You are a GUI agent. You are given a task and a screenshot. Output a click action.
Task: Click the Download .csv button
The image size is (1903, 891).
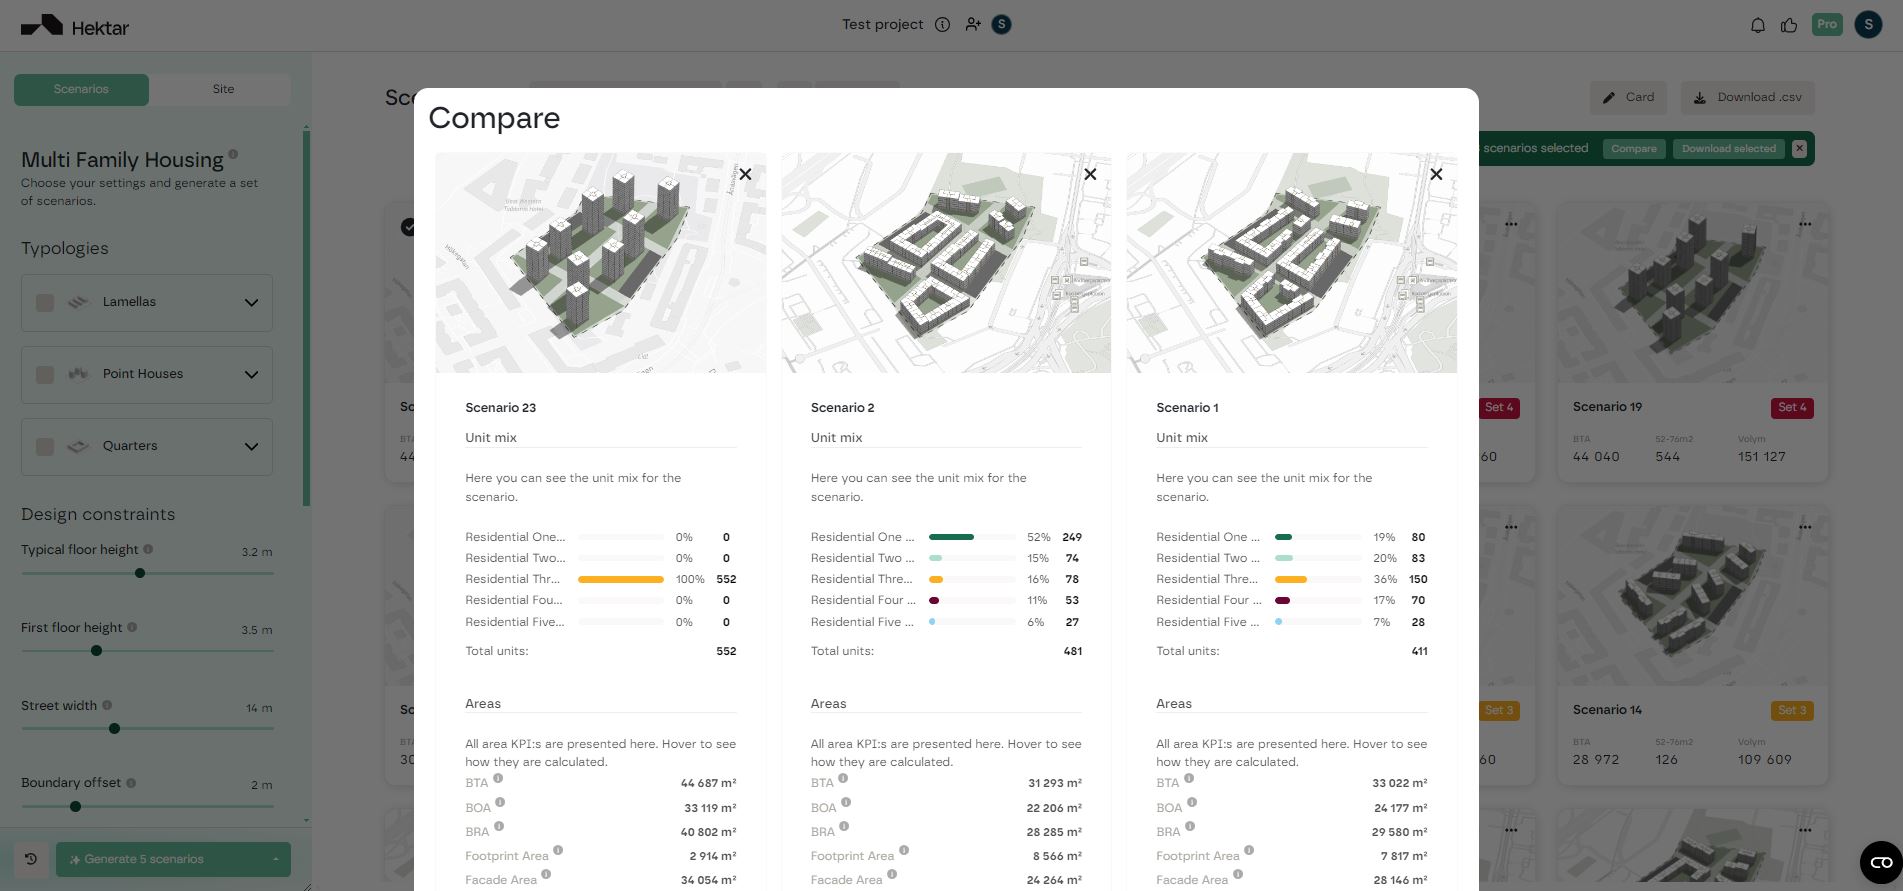pos(1747,97)
